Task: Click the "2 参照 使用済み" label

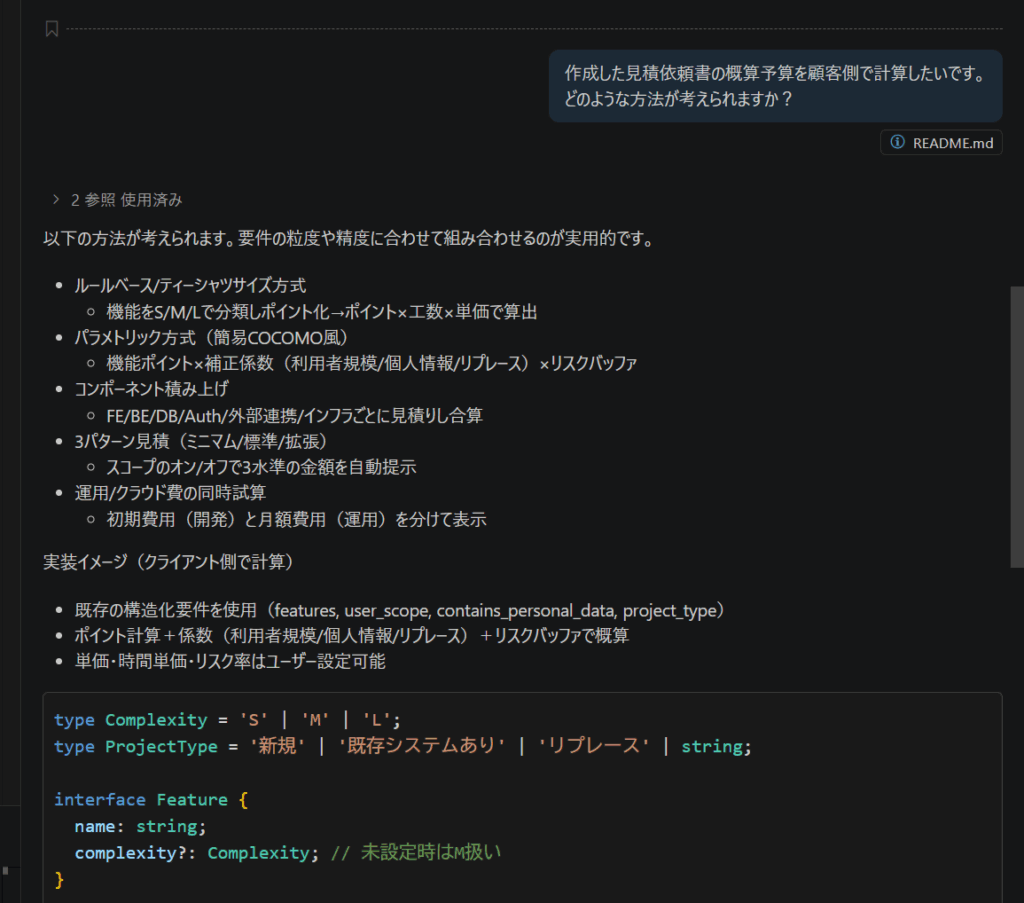Action: (126, 200)
